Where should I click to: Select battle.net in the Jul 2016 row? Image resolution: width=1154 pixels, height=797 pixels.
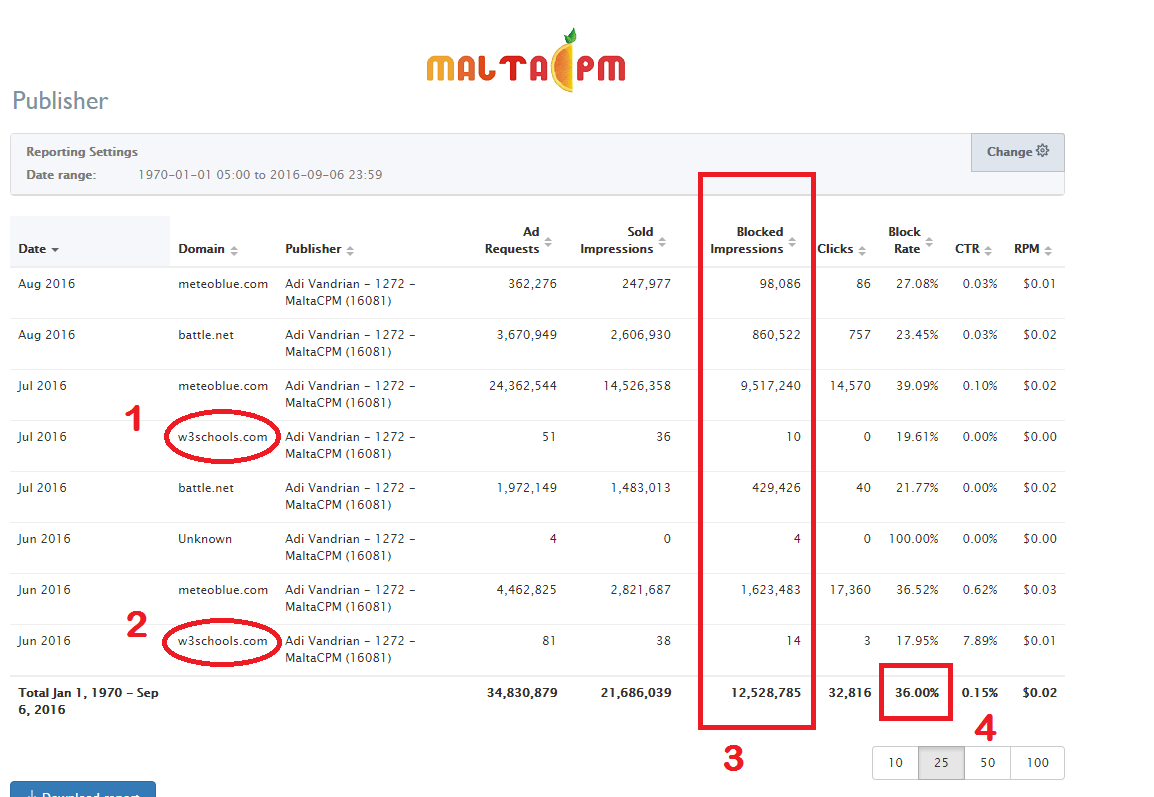coord(206,488)
